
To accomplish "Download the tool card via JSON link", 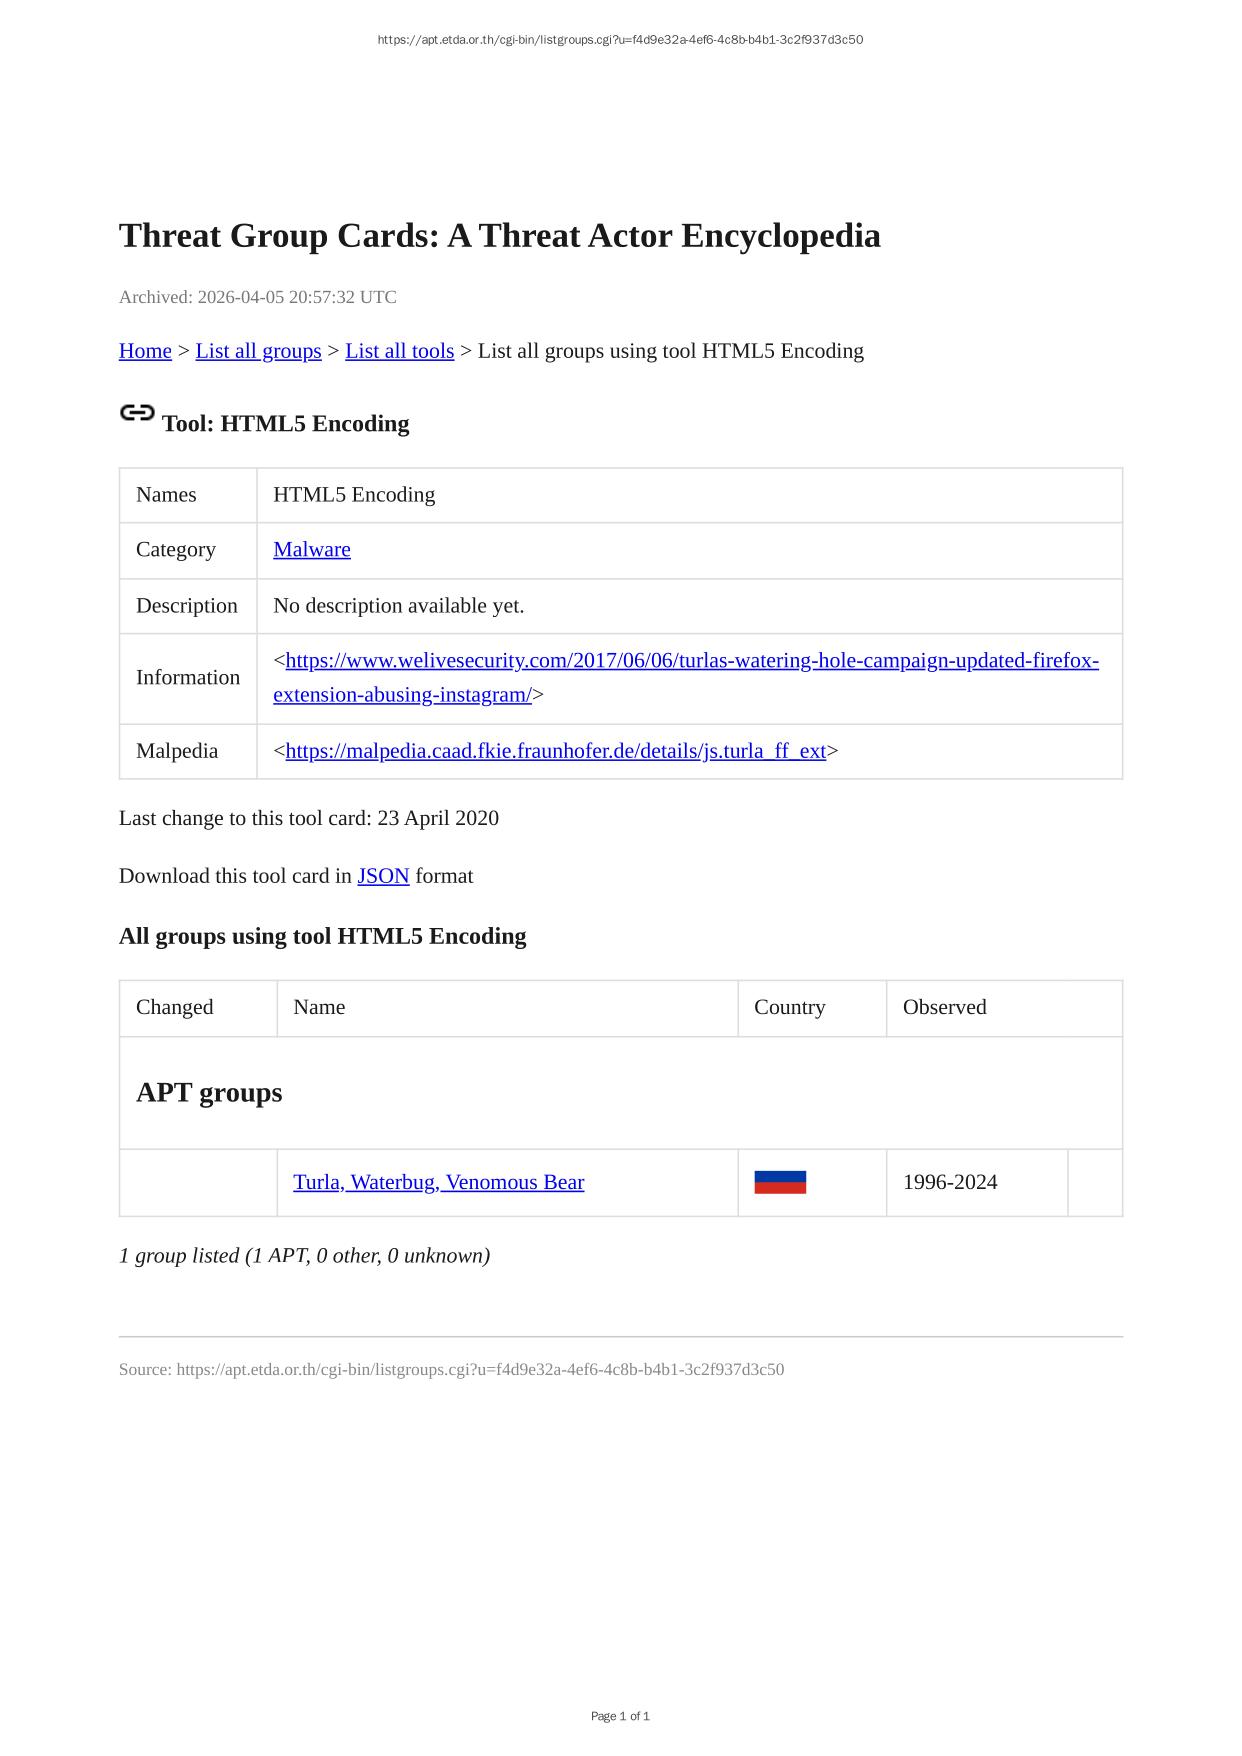I will click(x=383, y=876).
